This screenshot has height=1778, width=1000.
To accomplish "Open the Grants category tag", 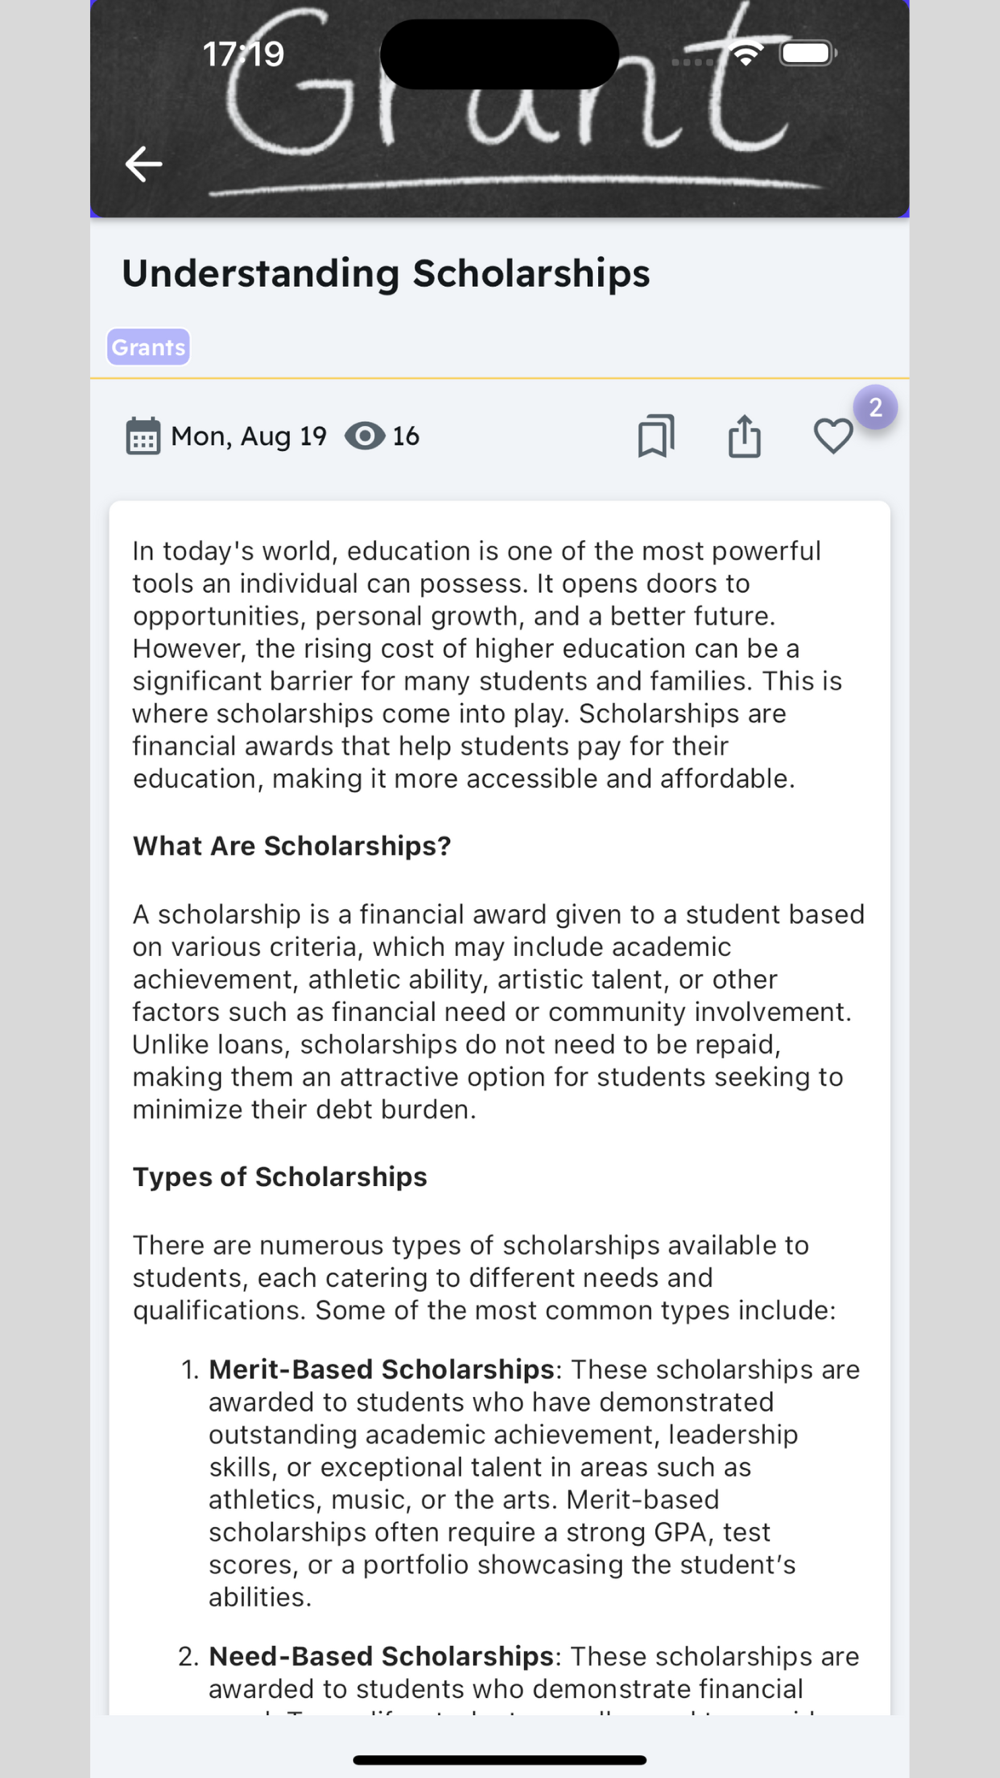I will point(148,347).
